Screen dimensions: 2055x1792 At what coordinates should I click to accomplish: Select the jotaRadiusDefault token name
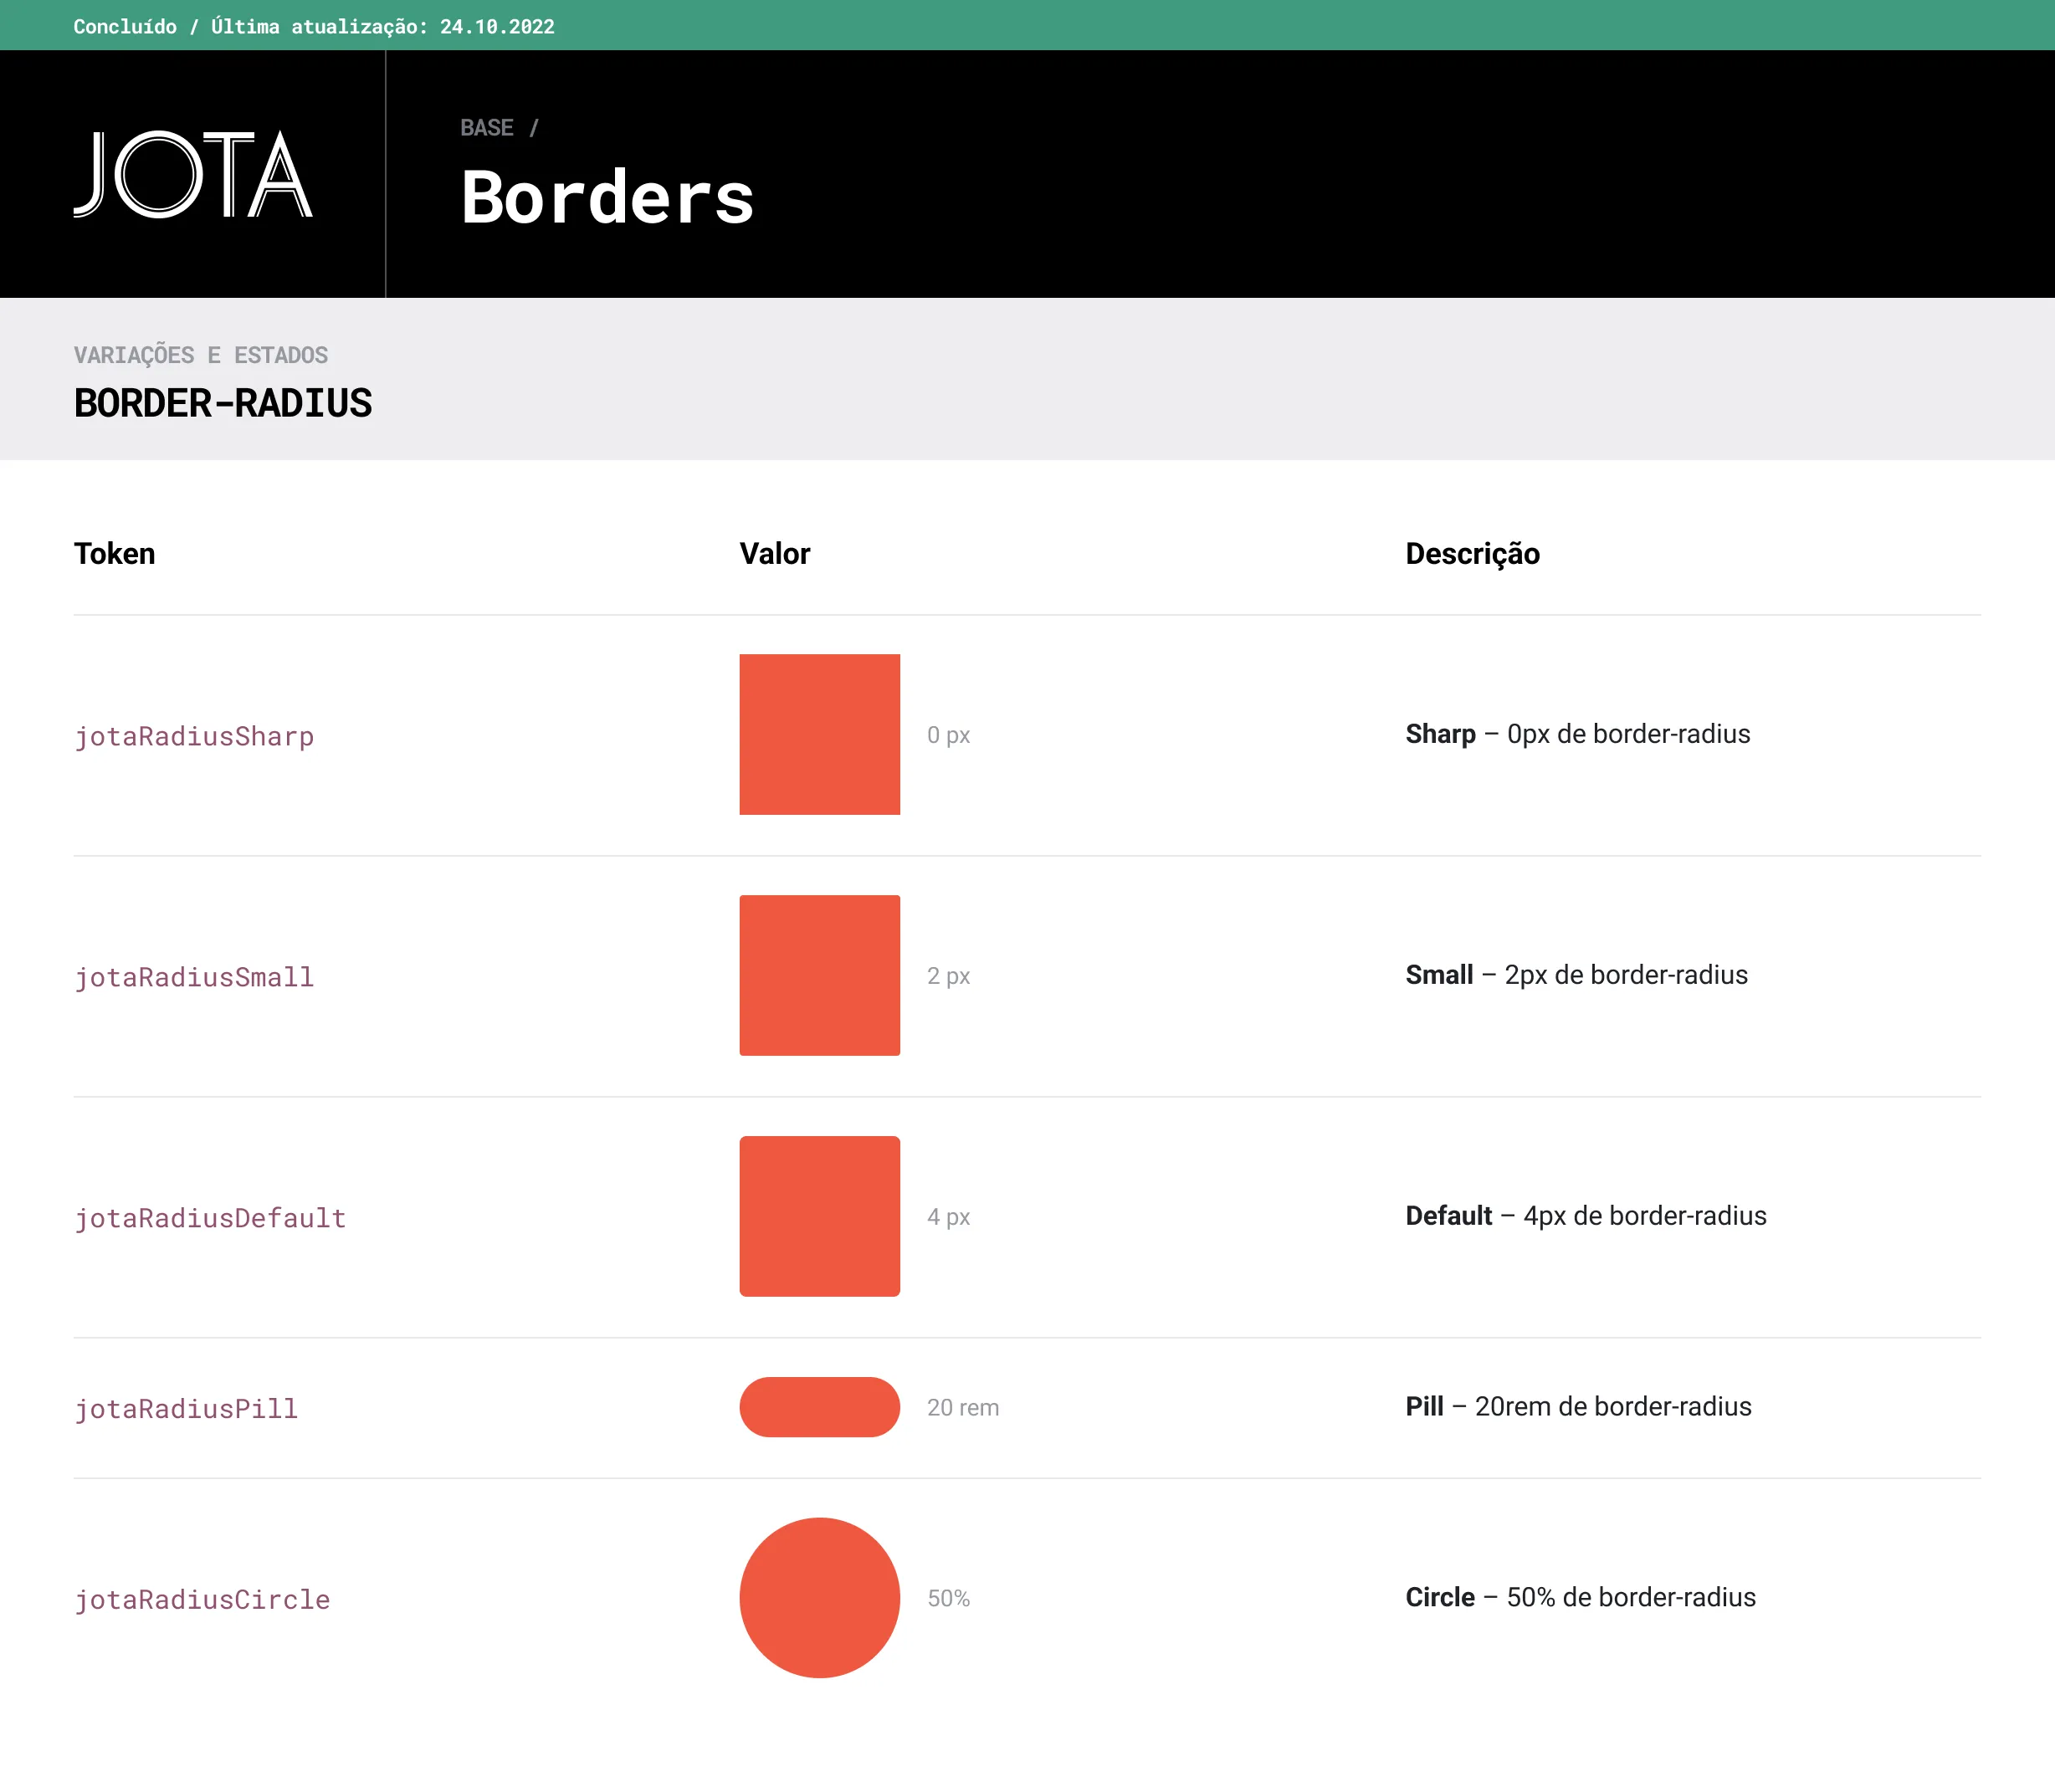pyautogui.click(x=210, y=1218)
